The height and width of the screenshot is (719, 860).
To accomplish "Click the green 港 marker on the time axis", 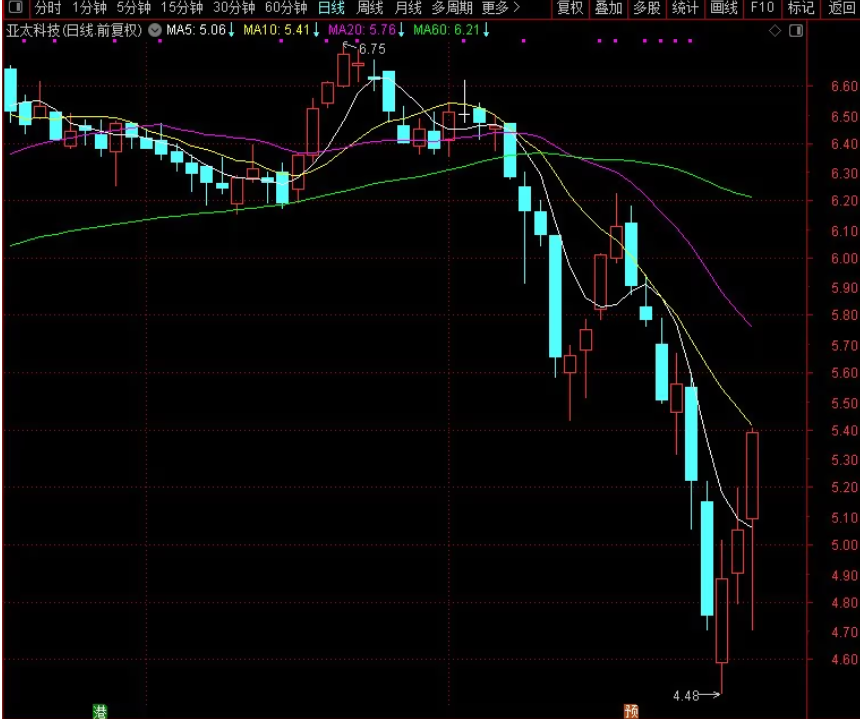I will 100,712.
